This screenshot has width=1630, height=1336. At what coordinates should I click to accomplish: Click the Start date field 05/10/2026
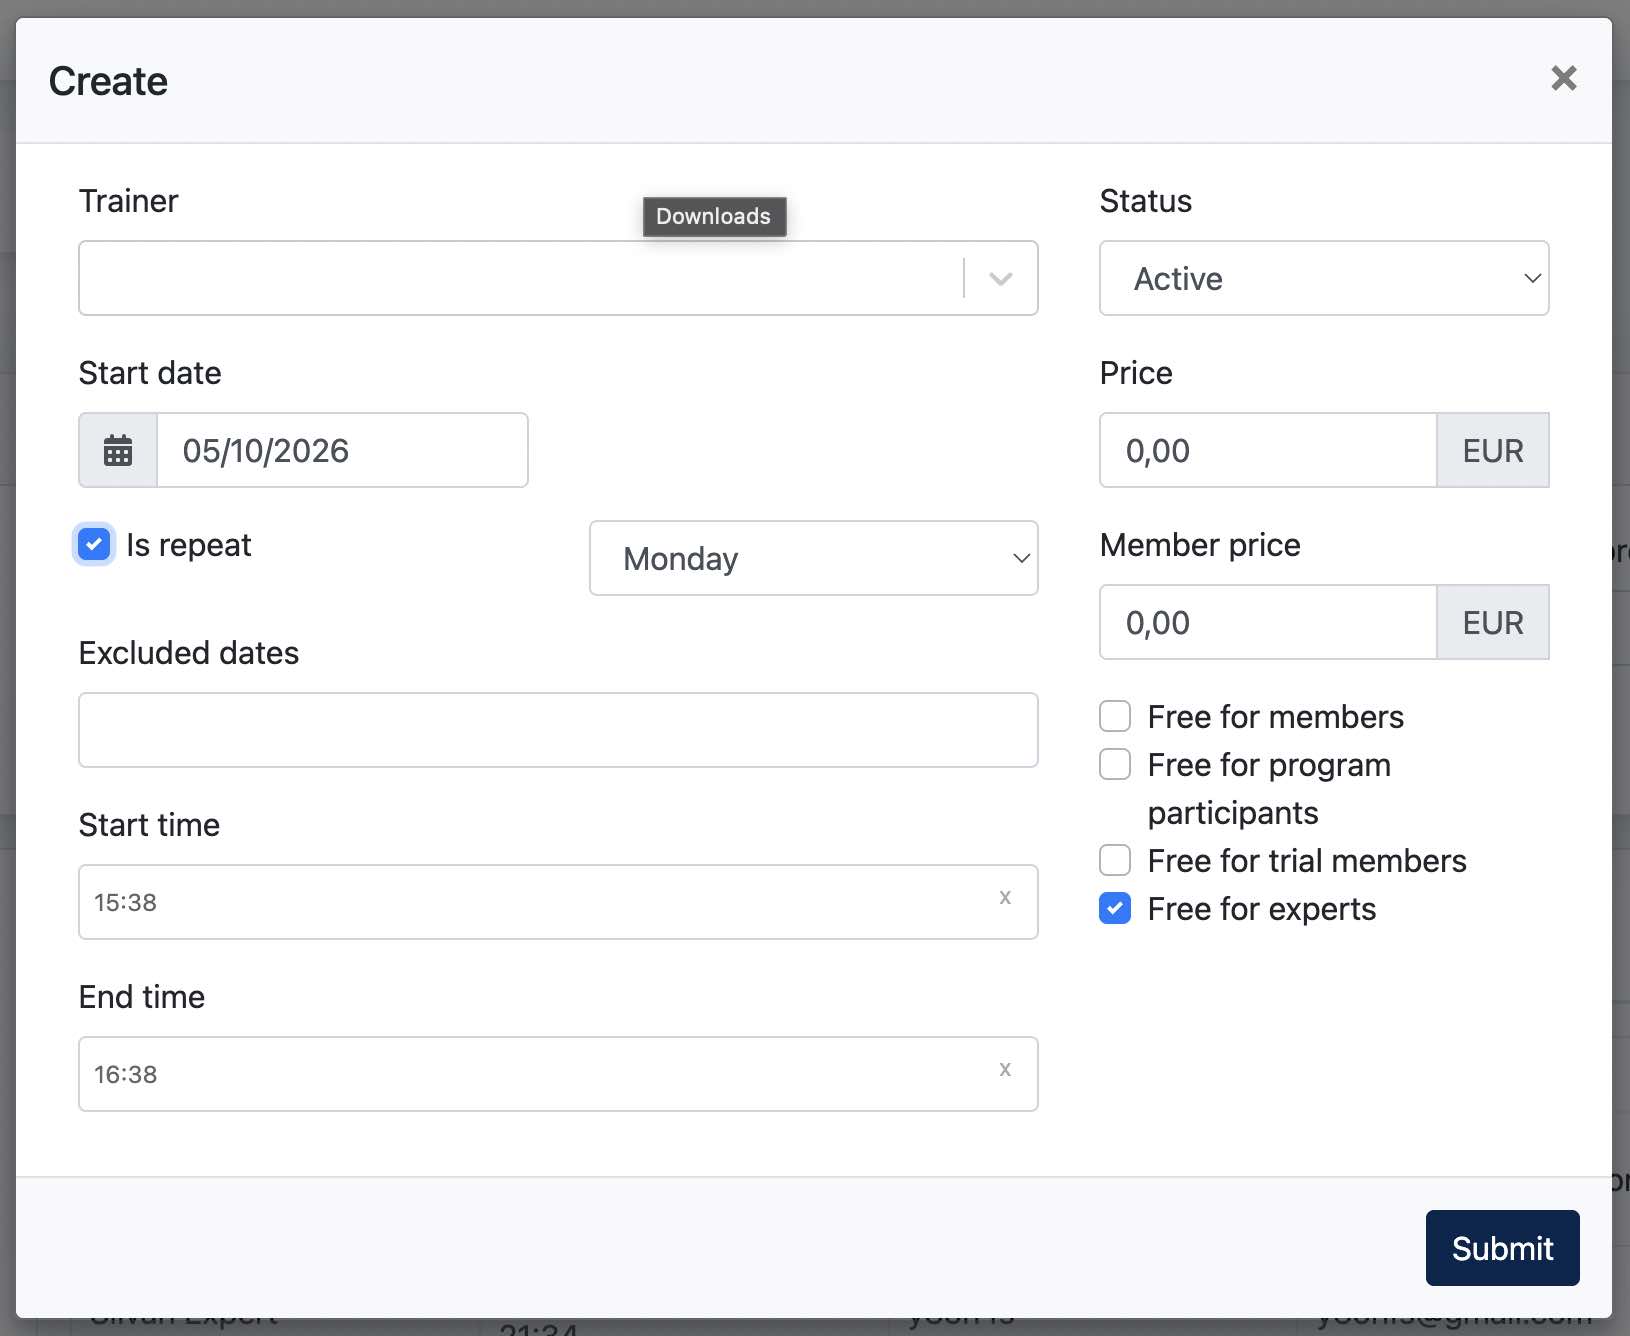pos(342,450)
